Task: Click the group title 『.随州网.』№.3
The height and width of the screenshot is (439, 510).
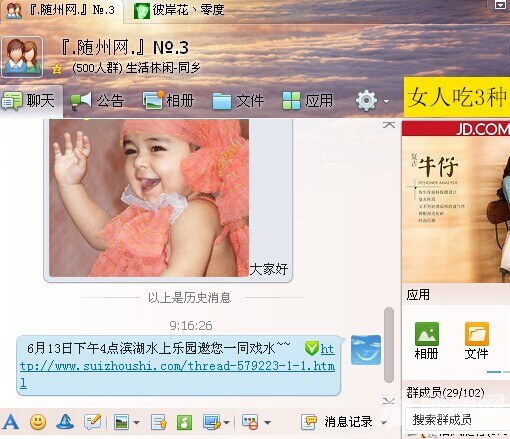Action: [125, 47]
